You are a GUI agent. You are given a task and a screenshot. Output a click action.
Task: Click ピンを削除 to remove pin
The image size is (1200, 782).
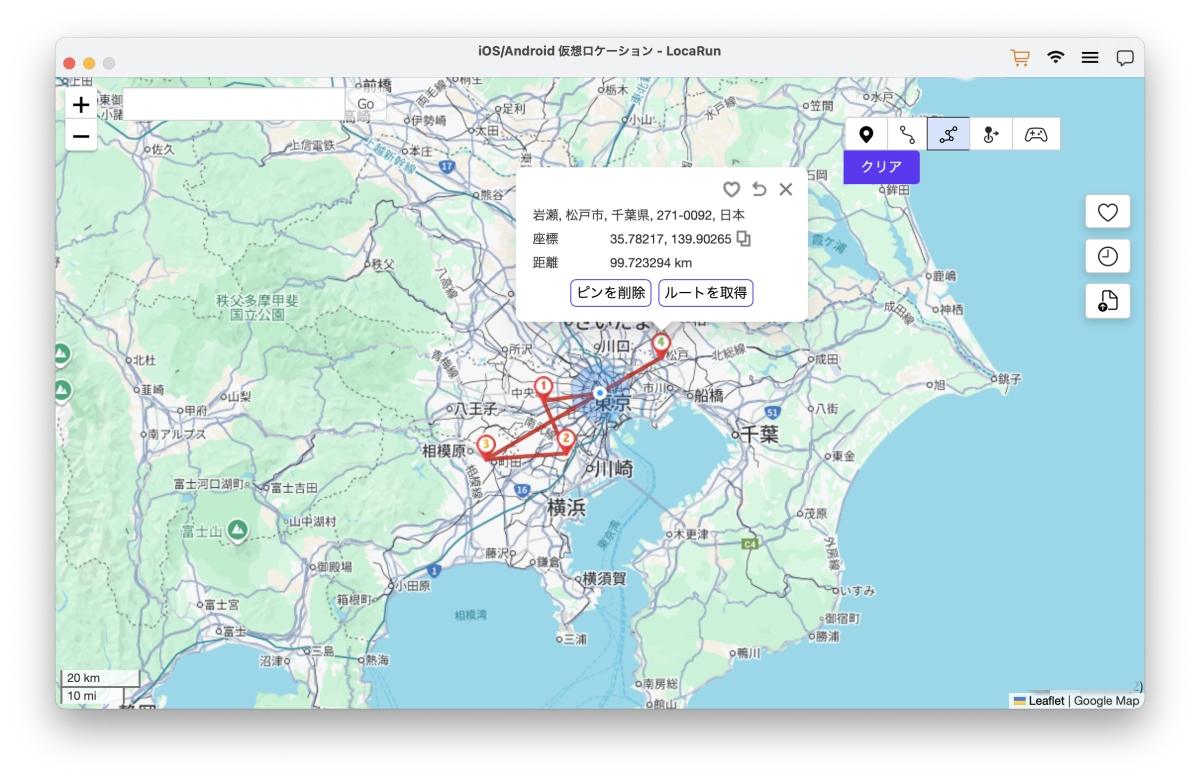[x=611, y=292]
